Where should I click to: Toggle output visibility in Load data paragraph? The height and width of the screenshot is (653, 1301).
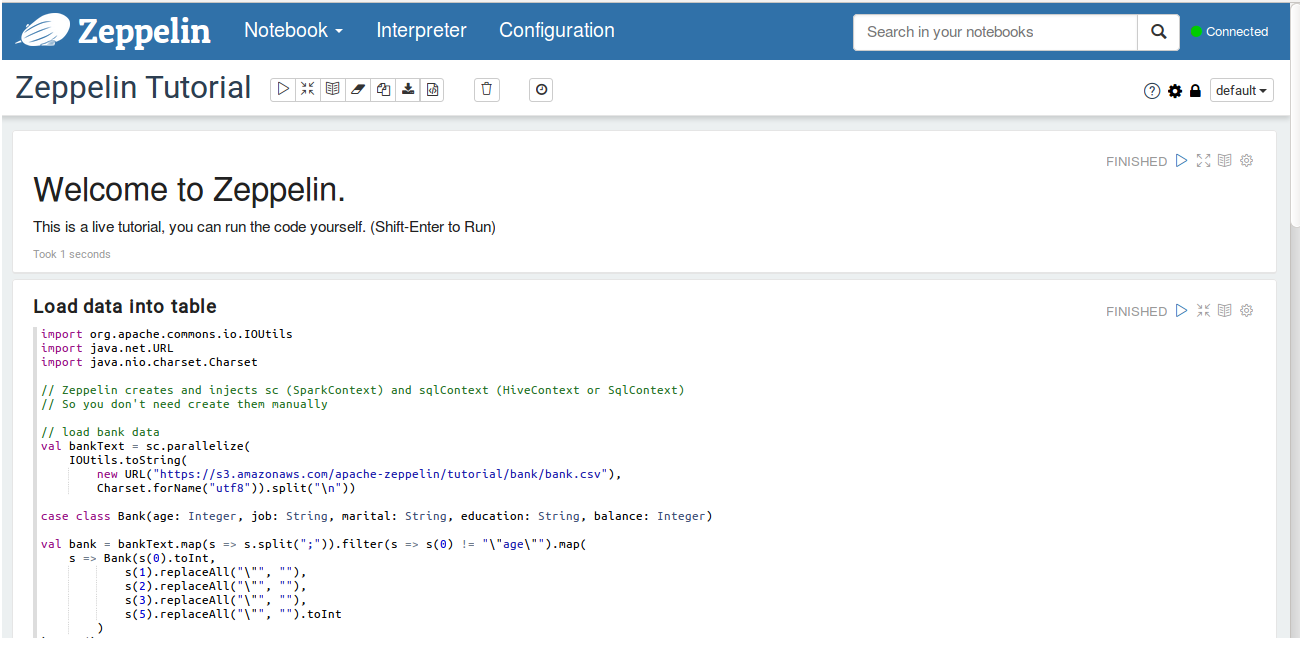1225,311
